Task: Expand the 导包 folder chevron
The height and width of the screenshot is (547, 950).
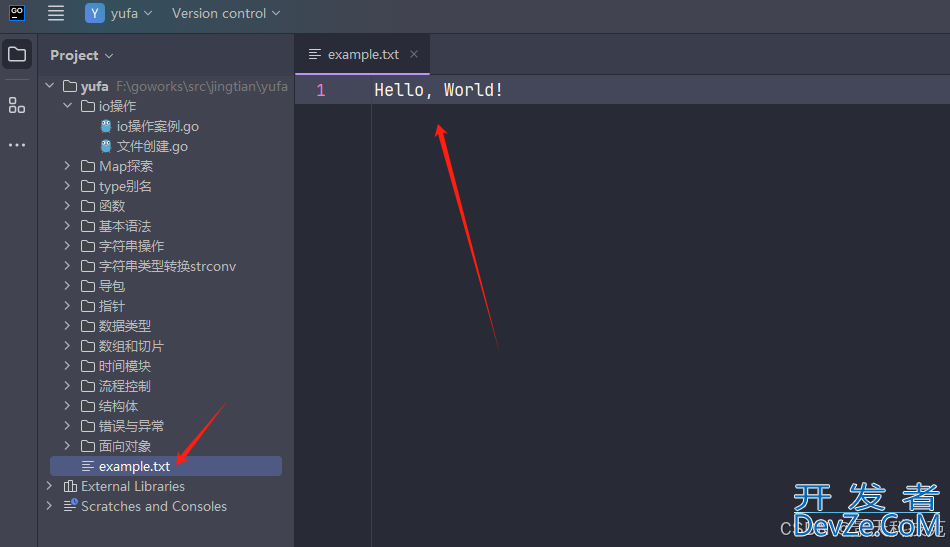Action: (x=67, y=286)
